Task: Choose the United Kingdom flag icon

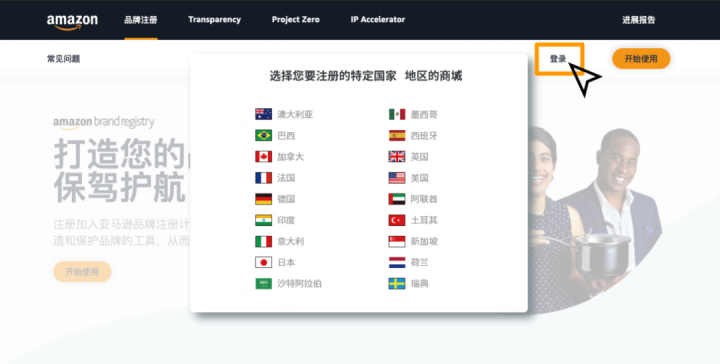Action: (x=397, y=157)
